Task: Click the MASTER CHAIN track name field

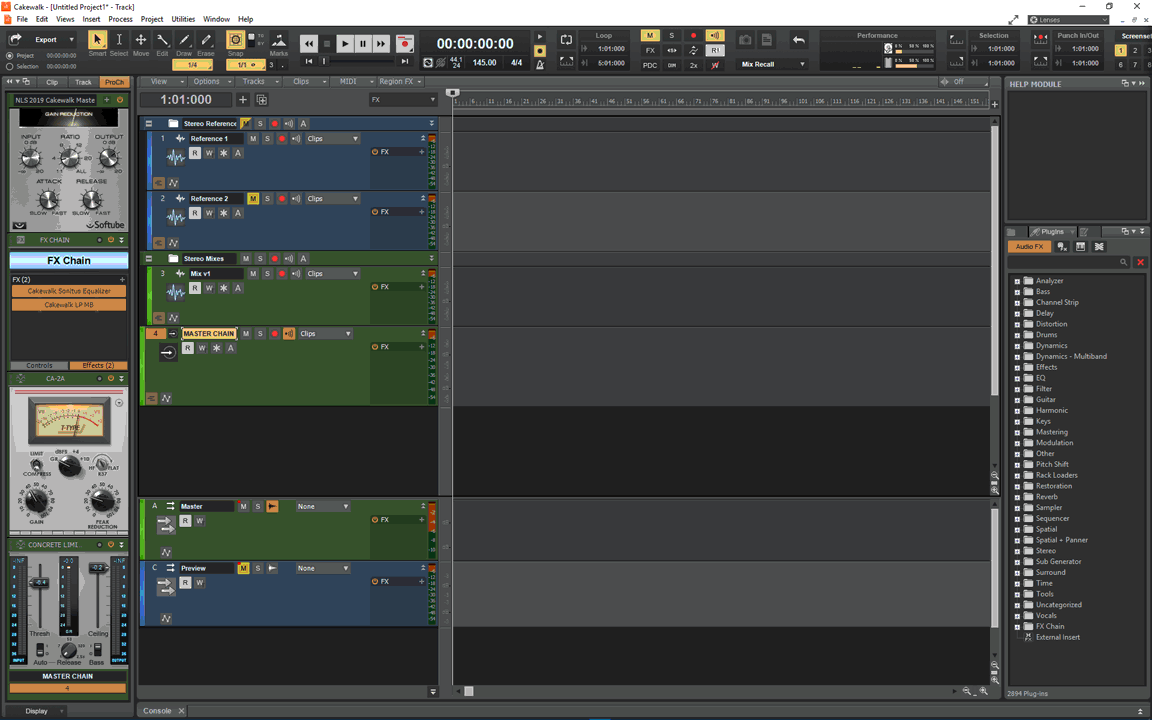Action: [209, 334]
